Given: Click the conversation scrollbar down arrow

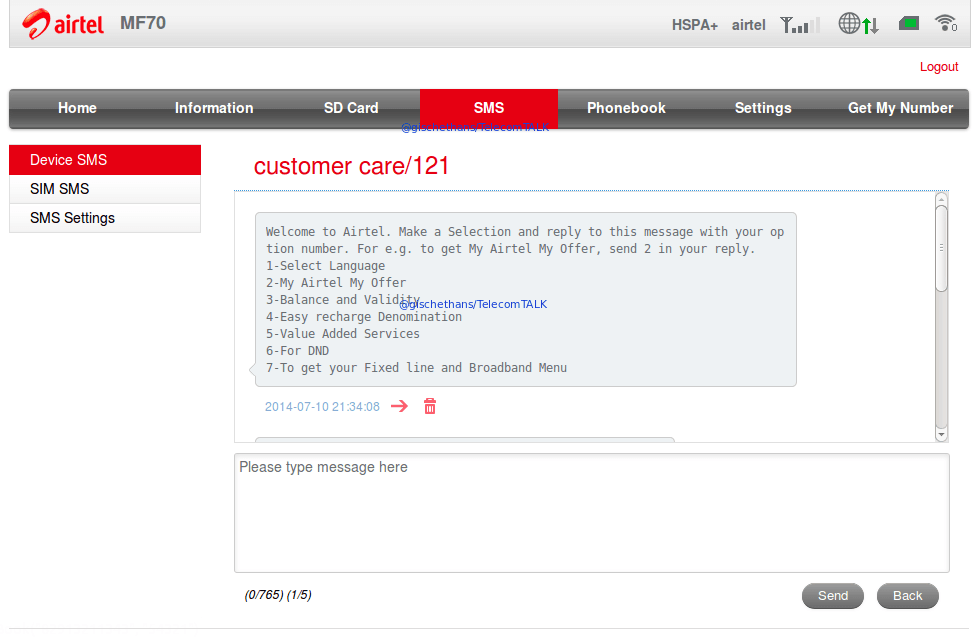Looking at the screenshot, I should (941, 434).
